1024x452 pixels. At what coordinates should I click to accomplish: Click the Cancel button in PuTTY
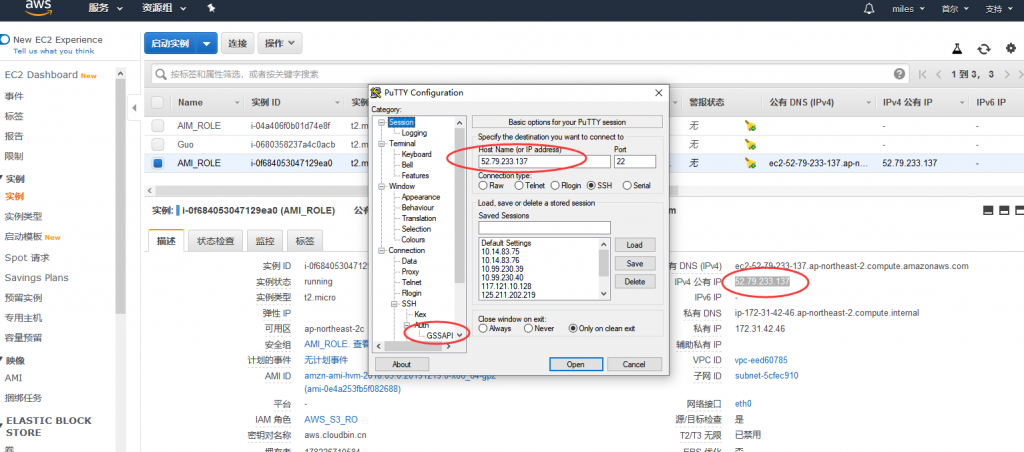[x=633, y=364]
